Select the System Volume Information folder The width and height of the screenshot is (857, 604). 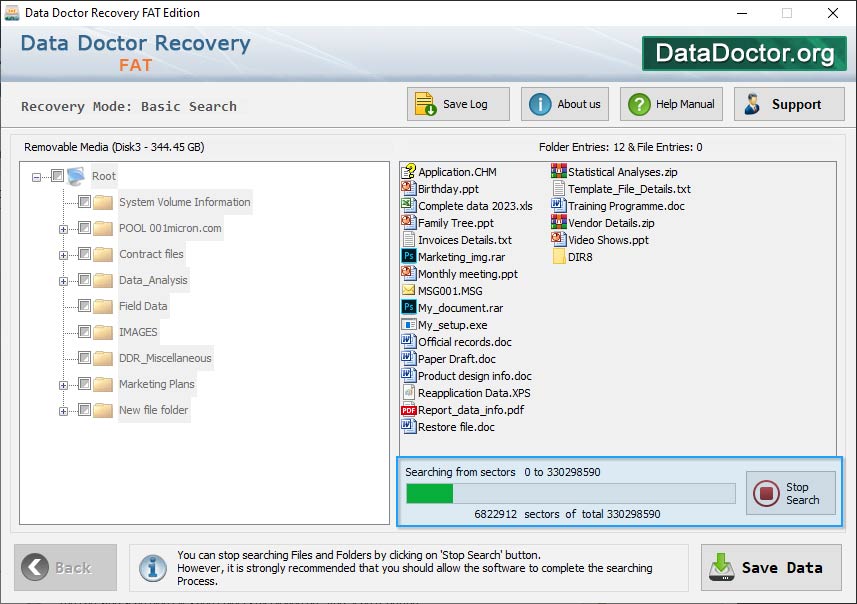coord(185,202)
